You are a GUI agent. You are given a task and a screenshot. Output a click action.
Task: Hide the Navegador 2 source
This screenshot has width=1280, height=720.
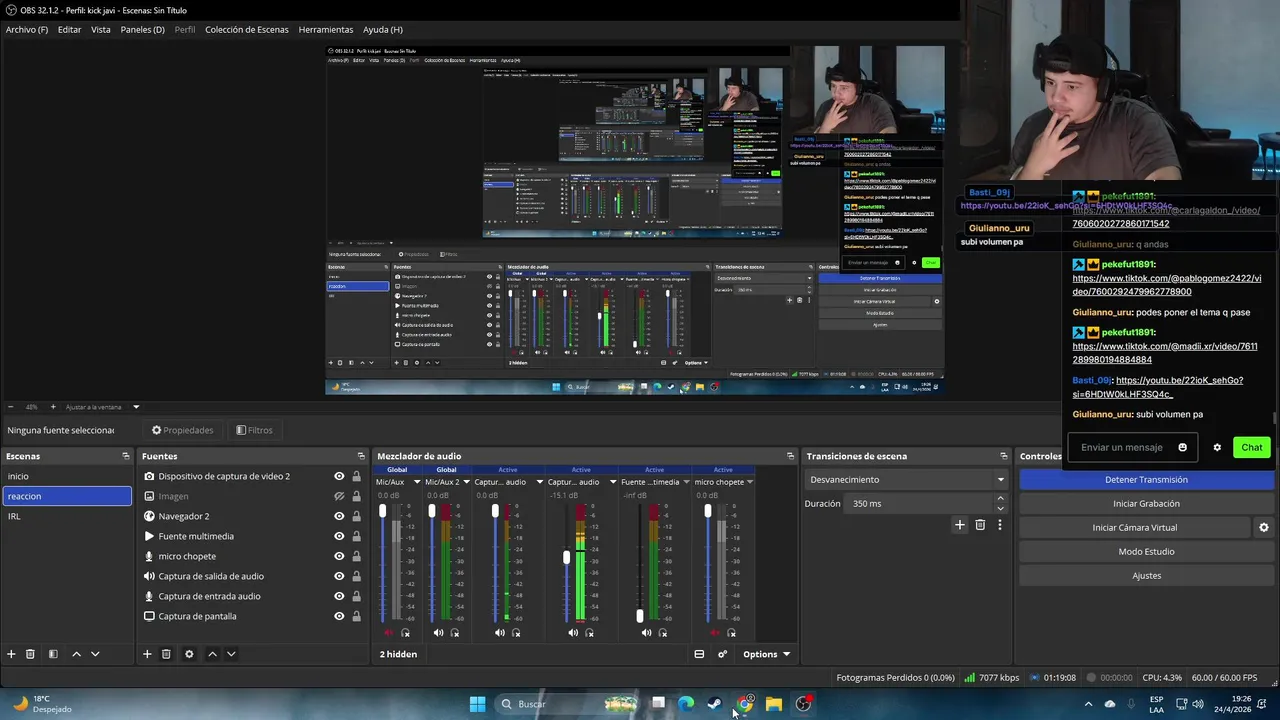click(339, 516)
